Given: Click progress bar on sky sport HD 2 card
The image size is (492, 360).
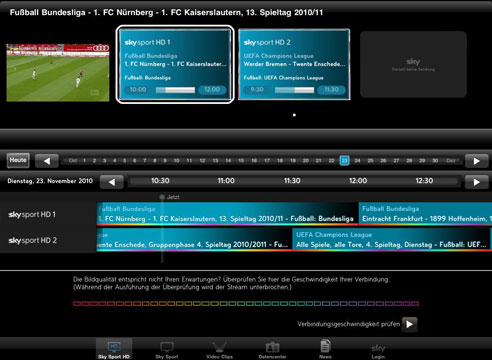Looking at the screenshot, I should pos(294,90).
